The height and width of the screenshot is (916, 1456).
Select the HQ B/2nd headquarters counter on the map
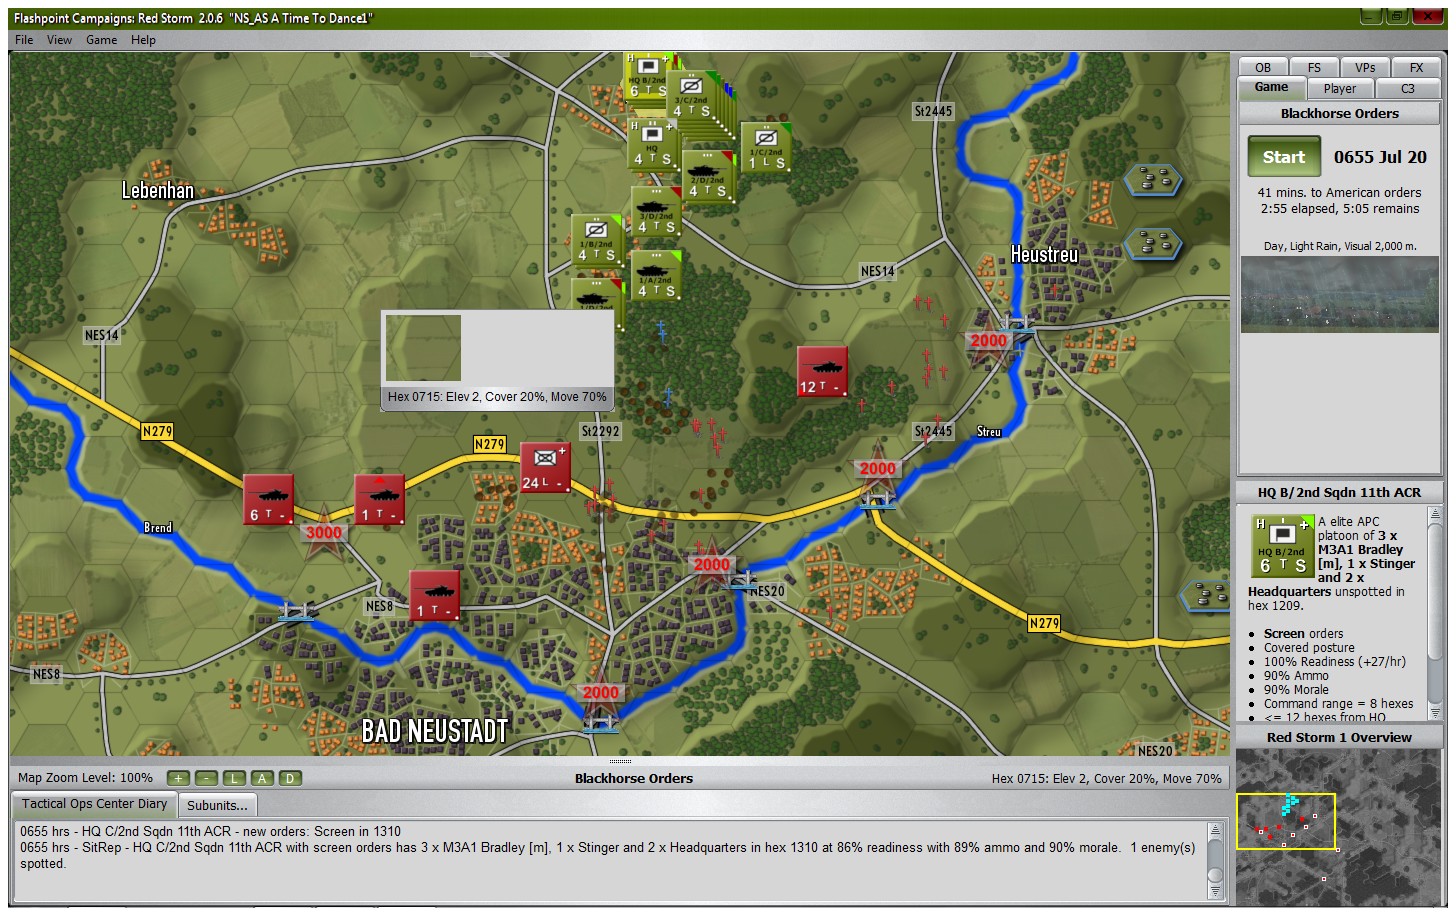[x=648, y=75]
